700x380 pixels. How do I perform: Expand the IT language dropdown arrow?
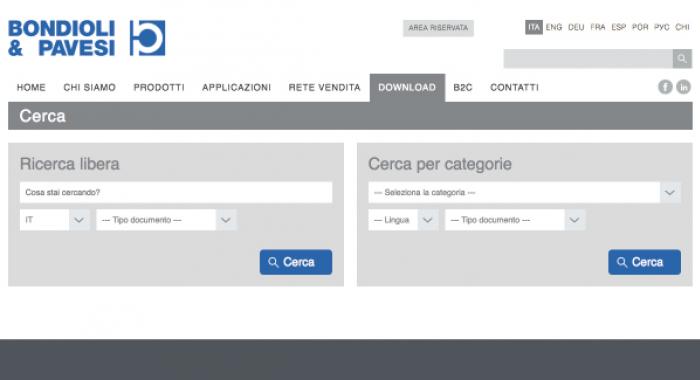pos(79,220)
